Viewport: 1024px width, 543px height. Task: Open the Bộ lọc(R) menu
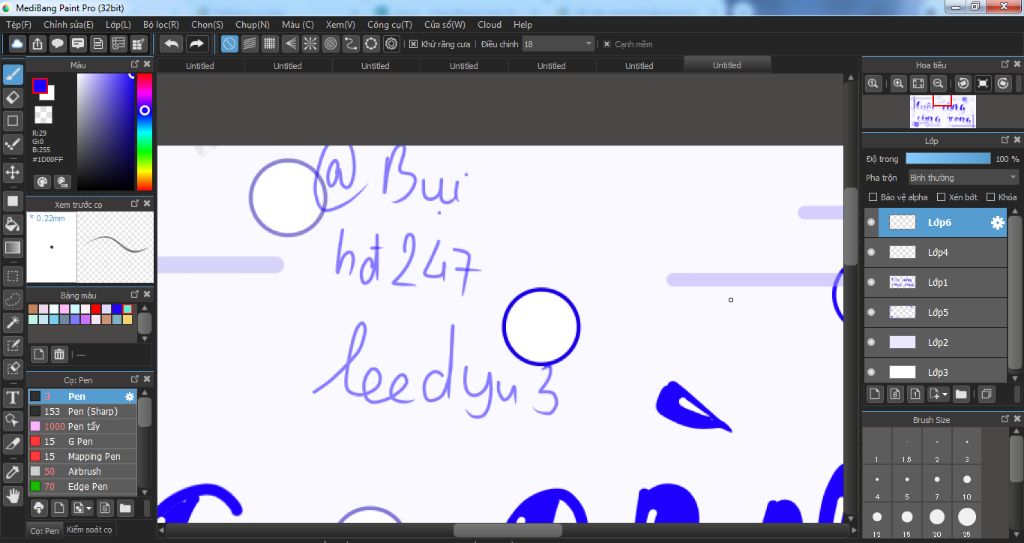tap(161, 25)
